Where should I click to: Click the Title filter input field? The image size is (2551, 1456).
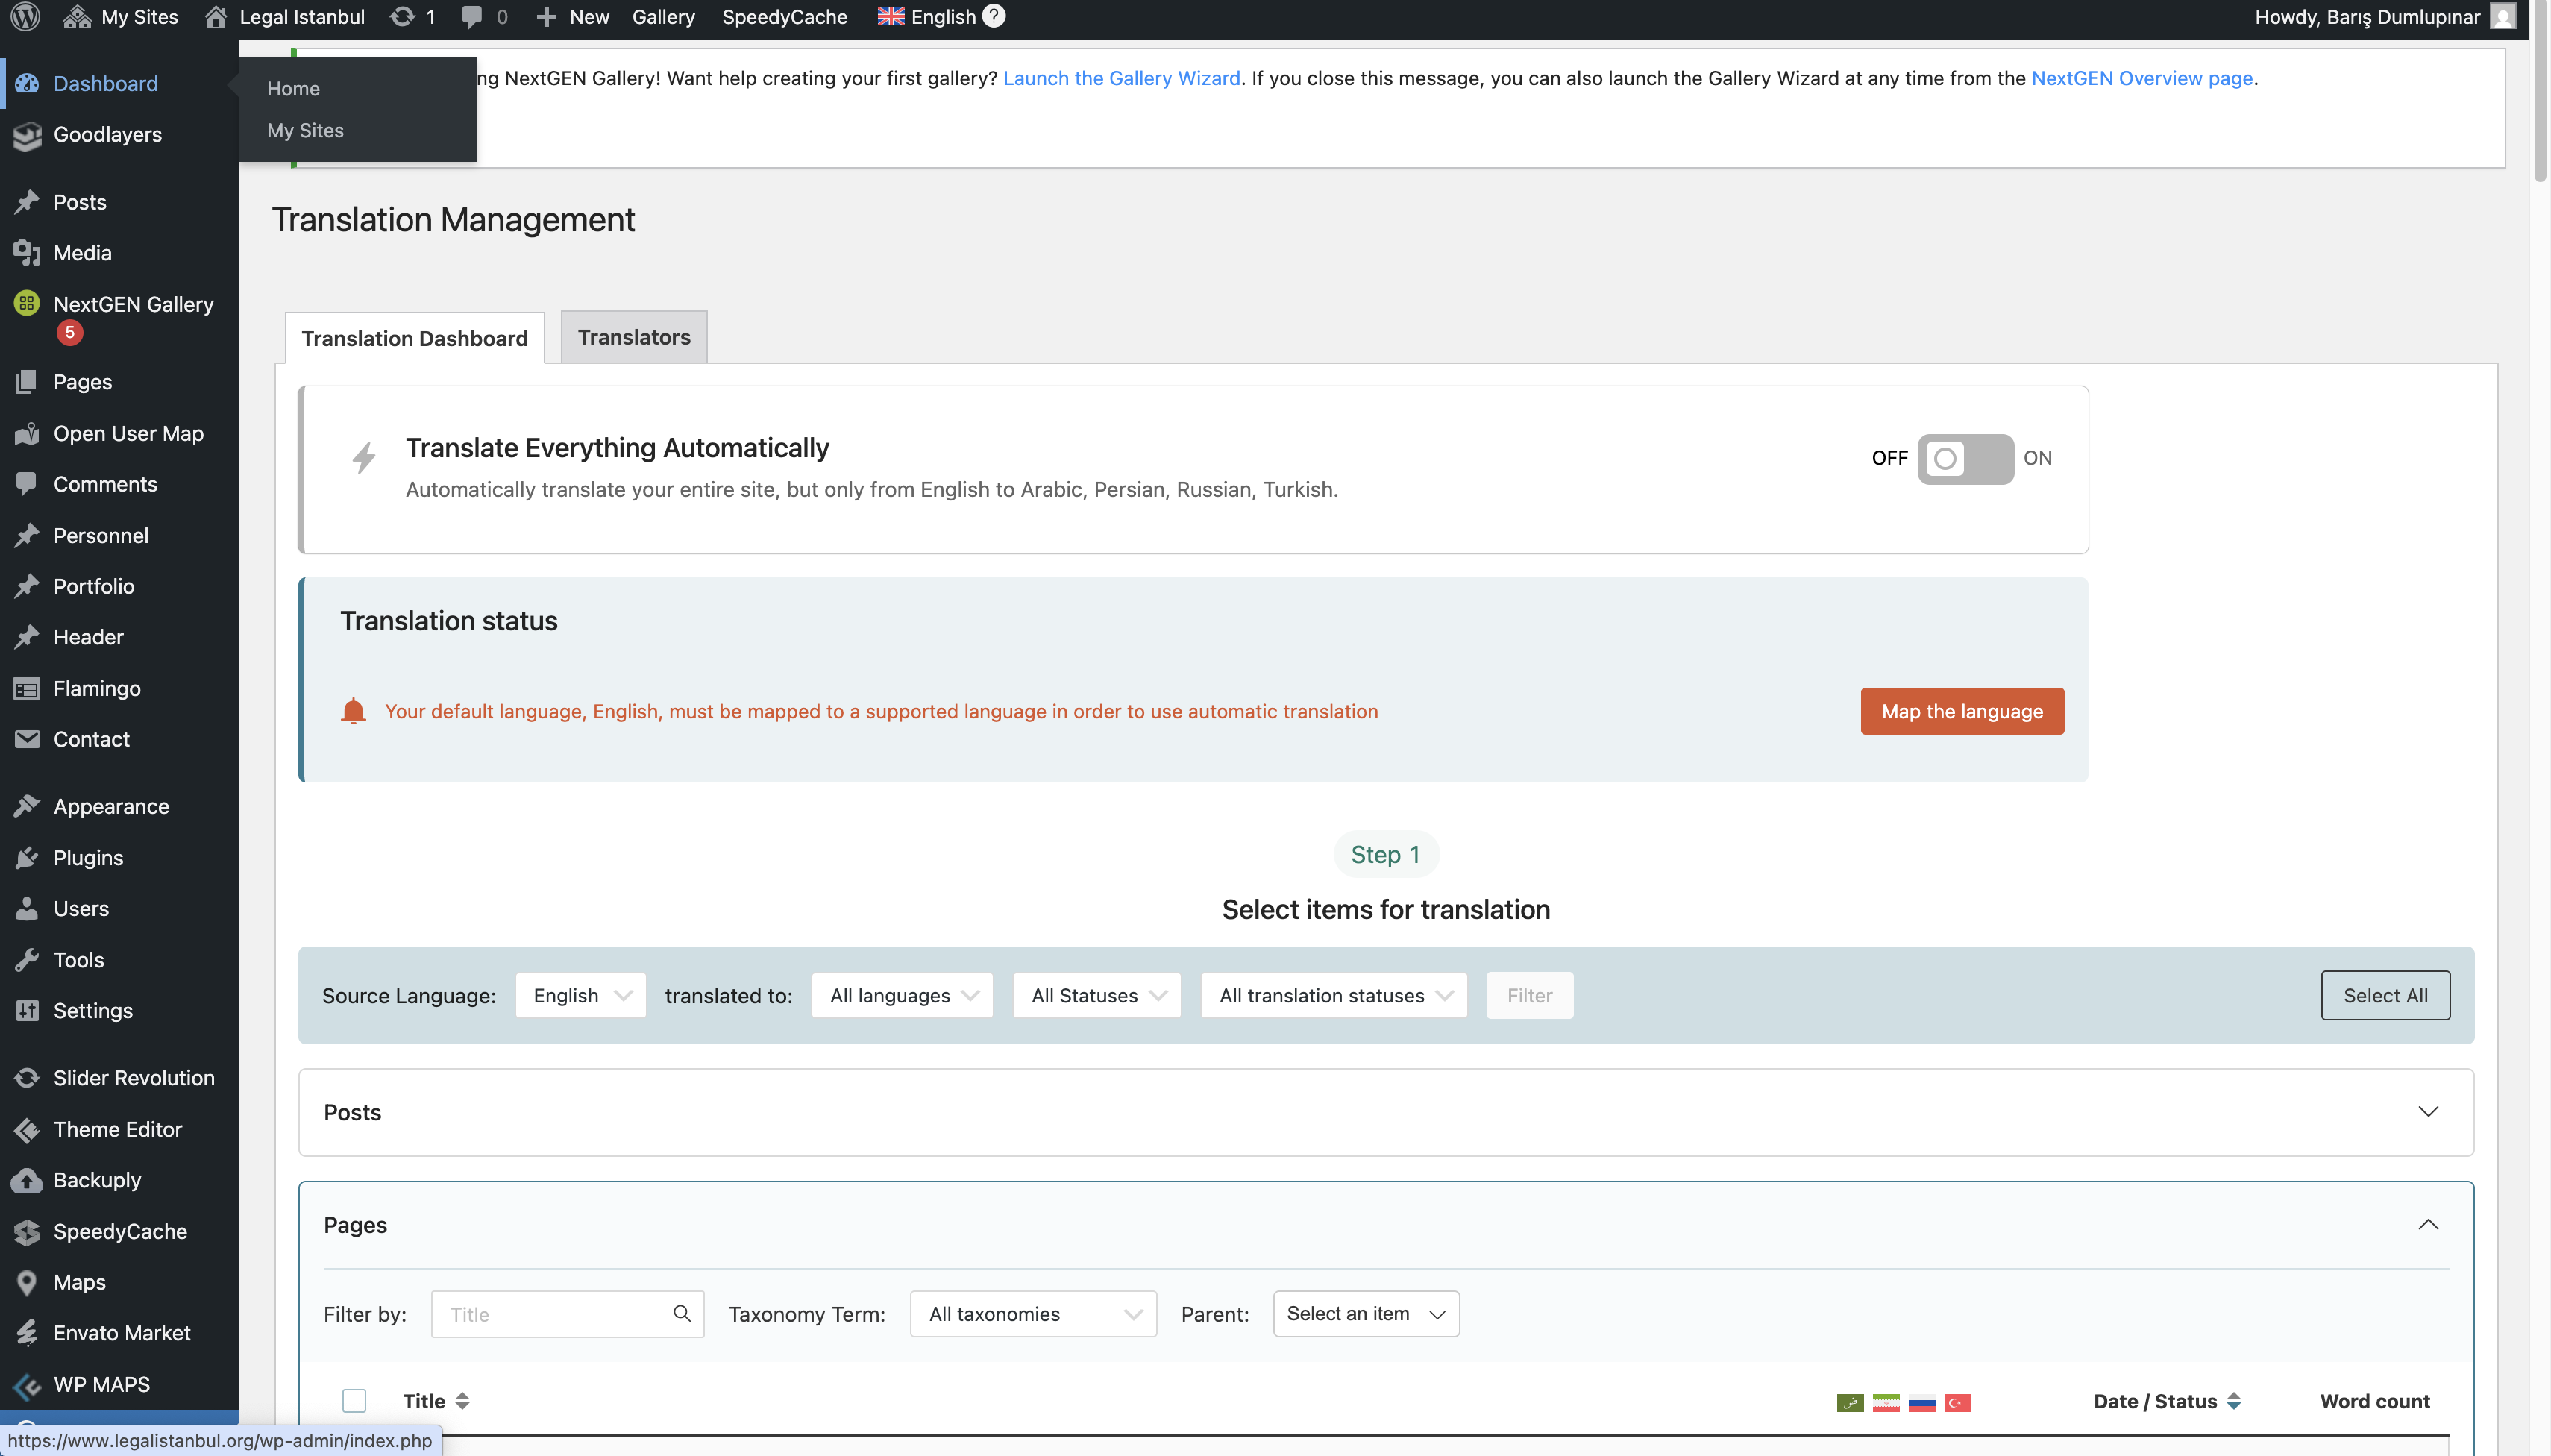(567, 1314)
